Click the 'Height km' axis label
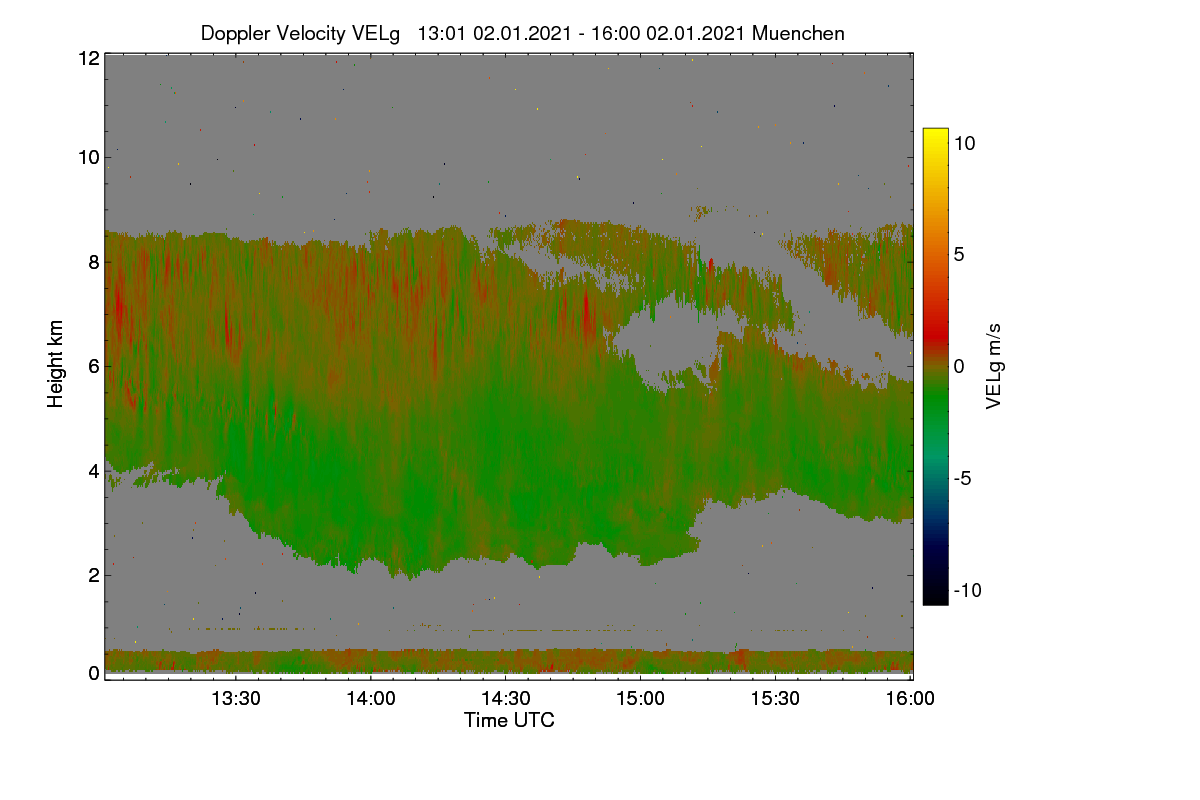The image size is (1200, 800). point(56,364)
